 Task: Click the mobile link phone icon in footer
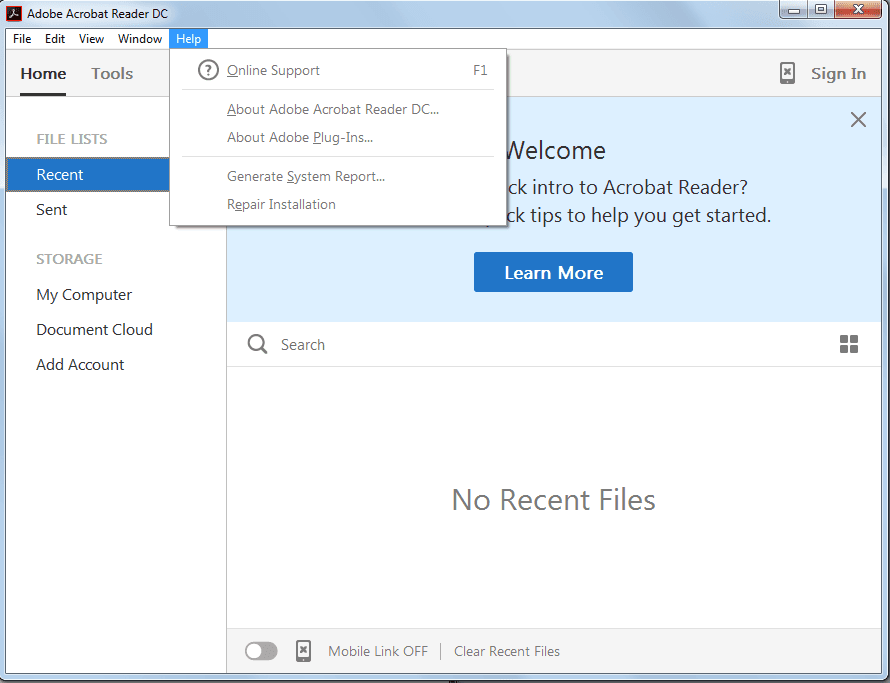[x=304, y=651]
